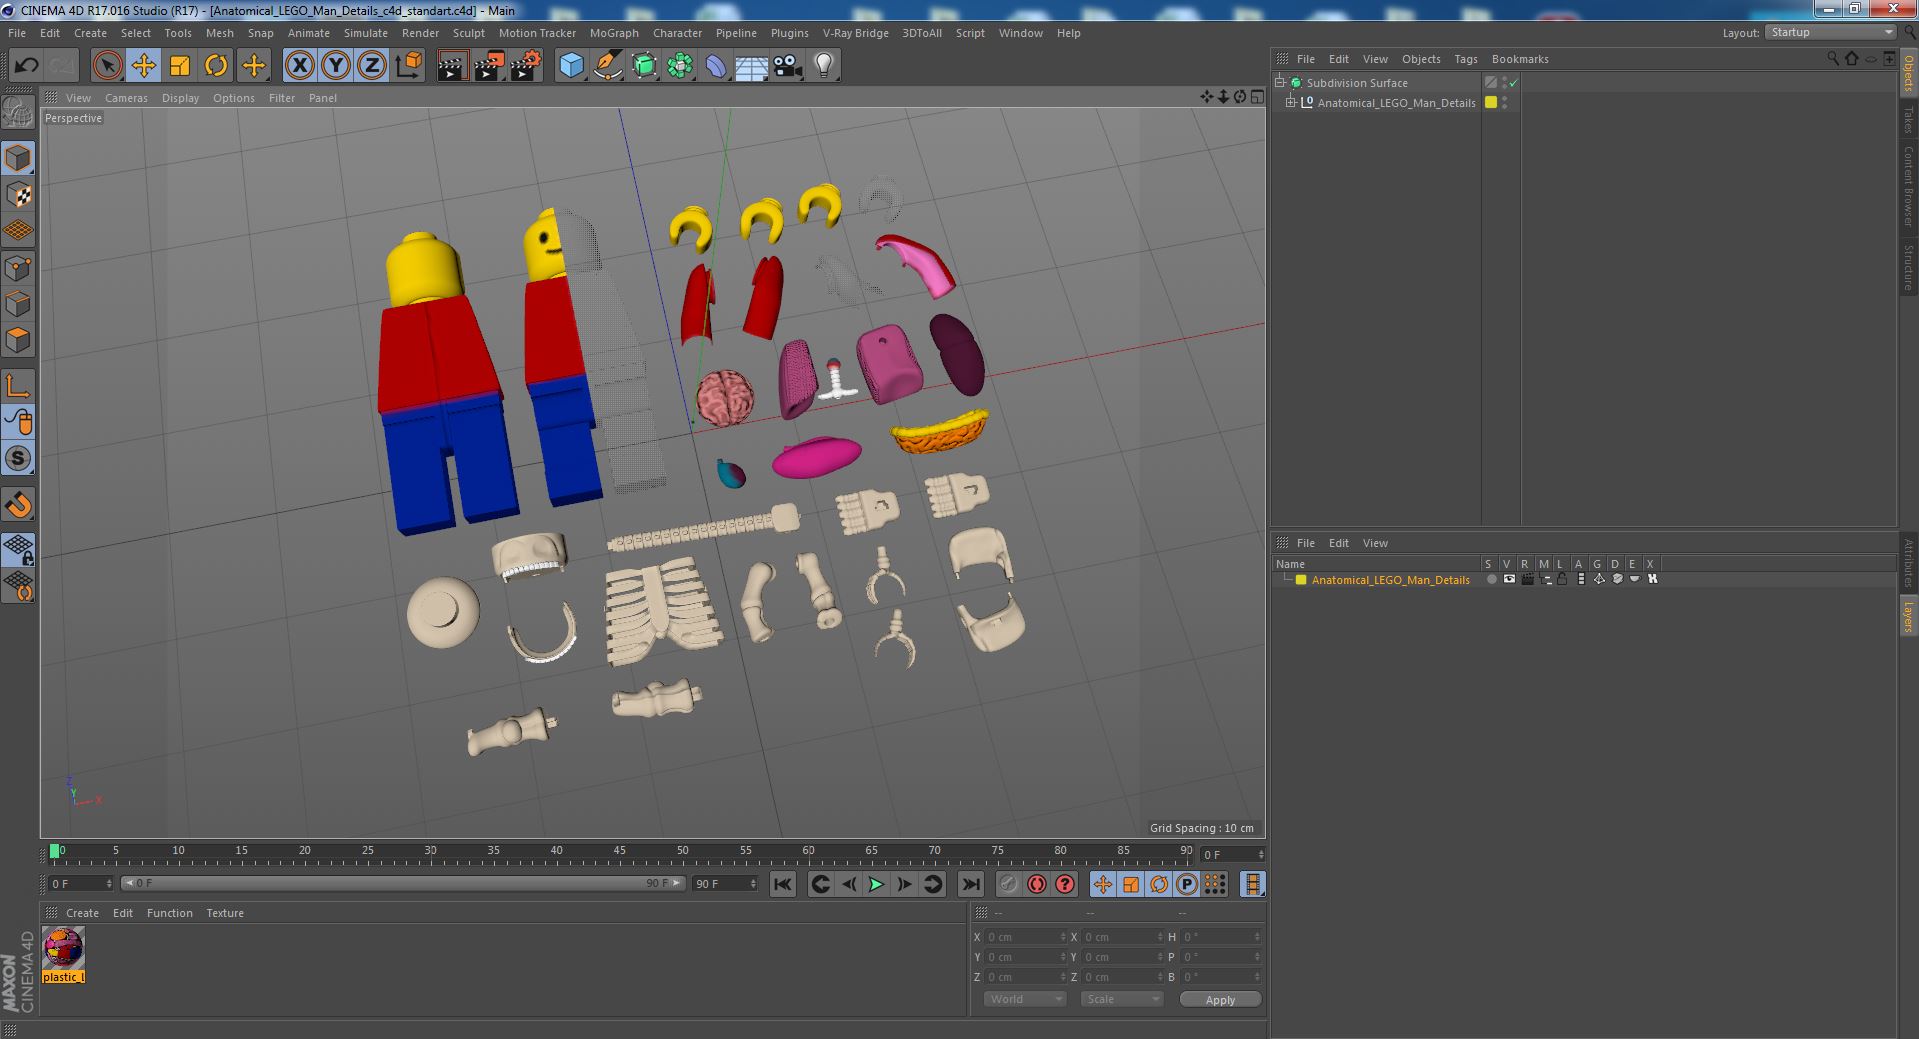Activate the Scale tool
Screen dimensions: 1919x1039
[180, 66]
